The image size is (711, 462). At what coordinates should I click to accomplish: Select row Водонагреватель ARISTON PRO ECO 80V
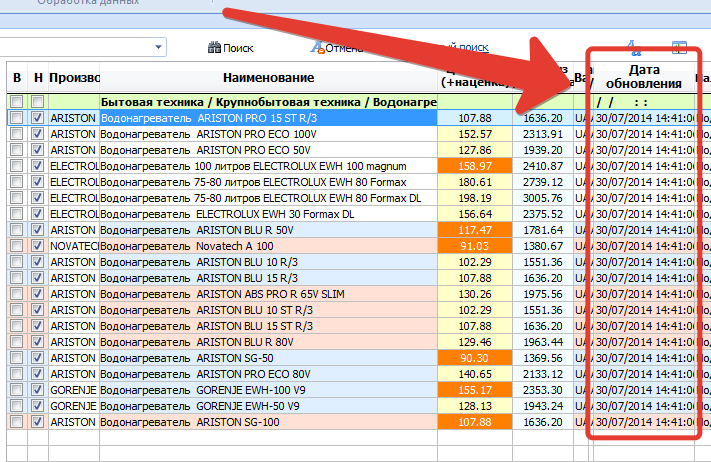pyautogui.click(x=268, y=374)
